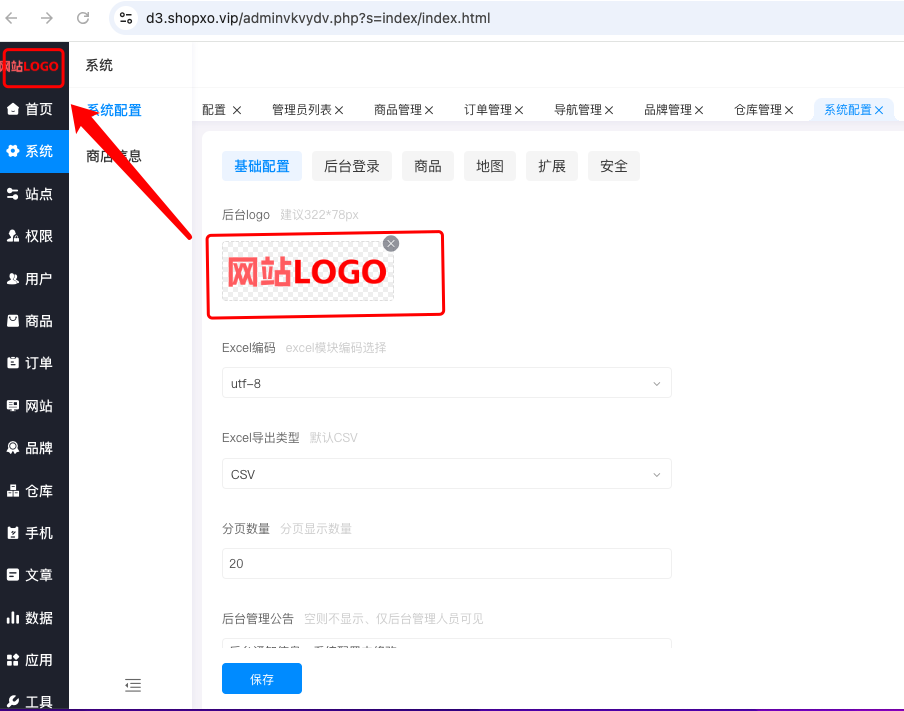904x711 pixels.
Task: Click the browser address bar URL
Action: tap(318, 18)
